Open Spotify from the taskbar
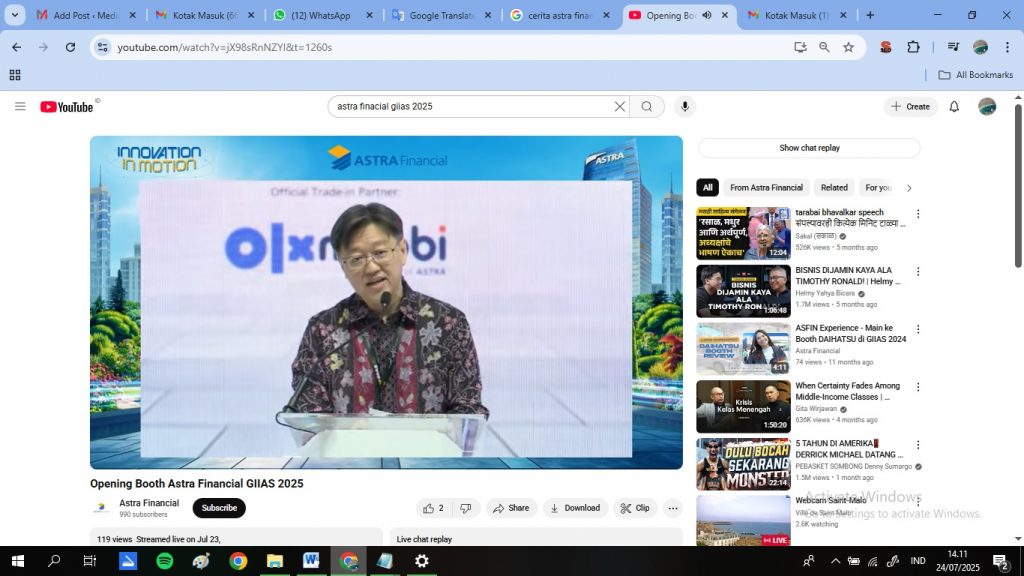The width and height of the screenshot is (1024, 576). [x=165, y=561]
